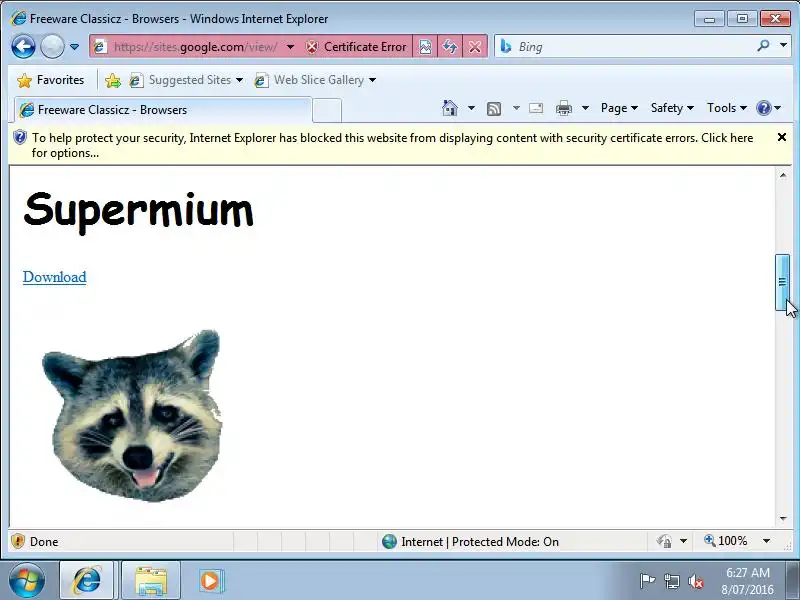Click the scroll up arrow
The image size is (800, 600).
click(x=783, y=176)
